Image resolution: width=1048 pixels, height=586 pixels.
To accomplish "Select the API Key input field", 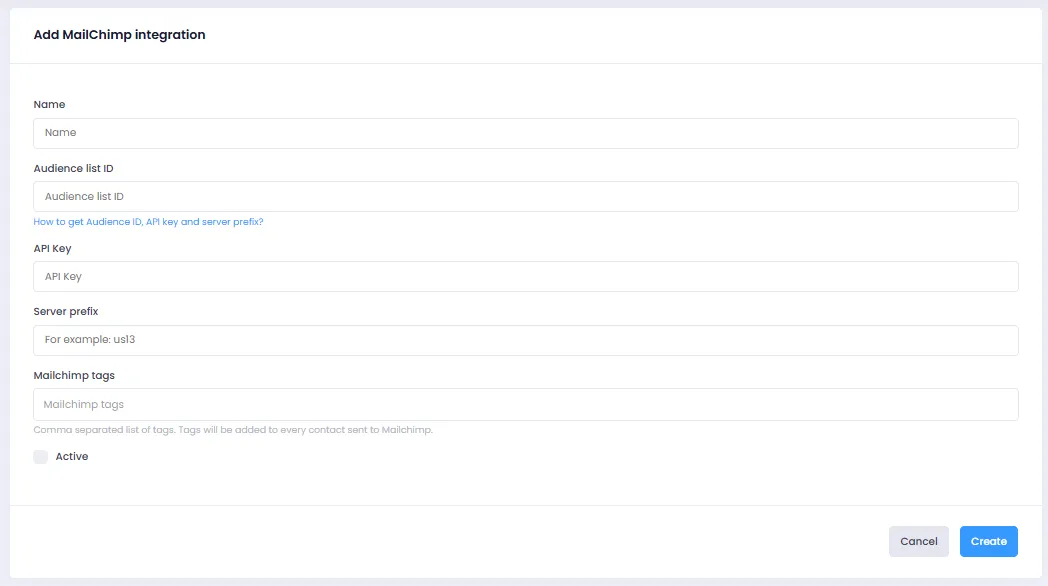I will 525,277.
